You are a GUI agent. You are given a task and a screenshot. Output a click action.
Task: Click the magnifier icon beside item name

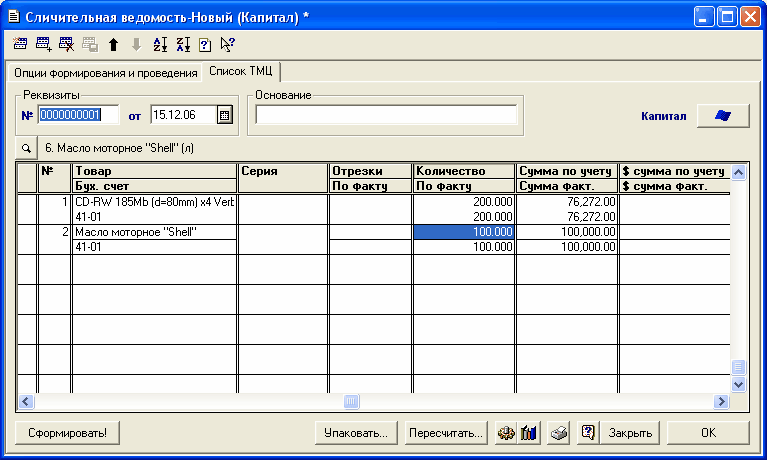click(26, 147)
